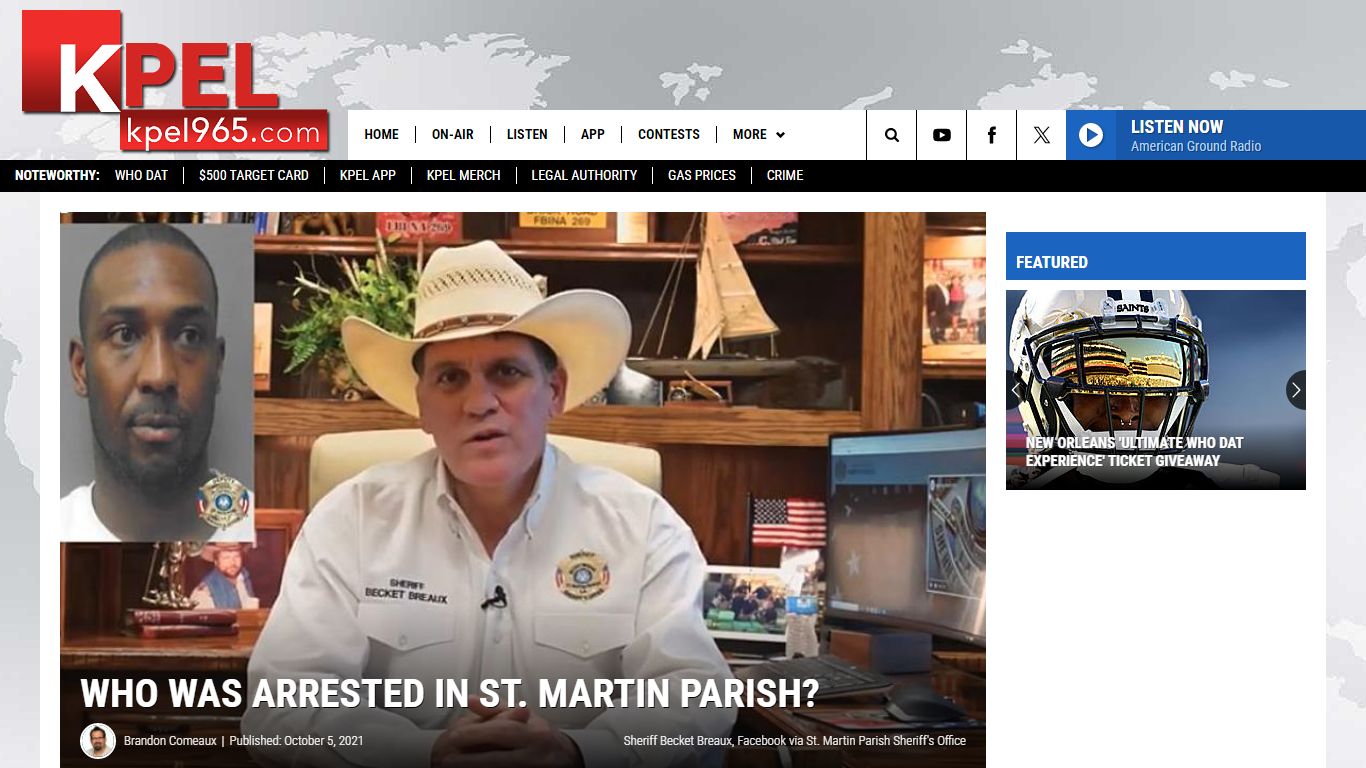Viewport: 1366px width, 768px height.
Task: Click the 'Published: October 5, 2021' date
Action: pos(296,741)
